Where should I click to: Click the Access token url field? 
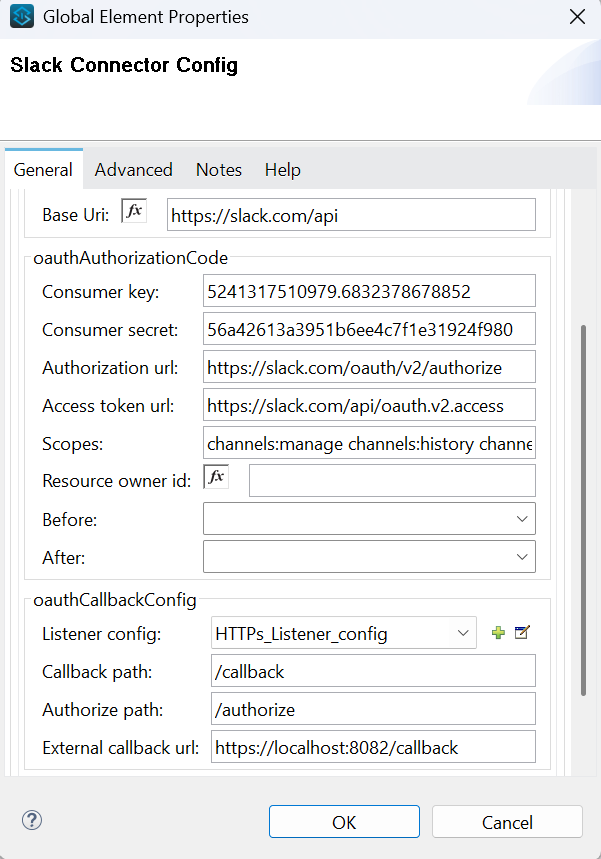coord(369,405)
